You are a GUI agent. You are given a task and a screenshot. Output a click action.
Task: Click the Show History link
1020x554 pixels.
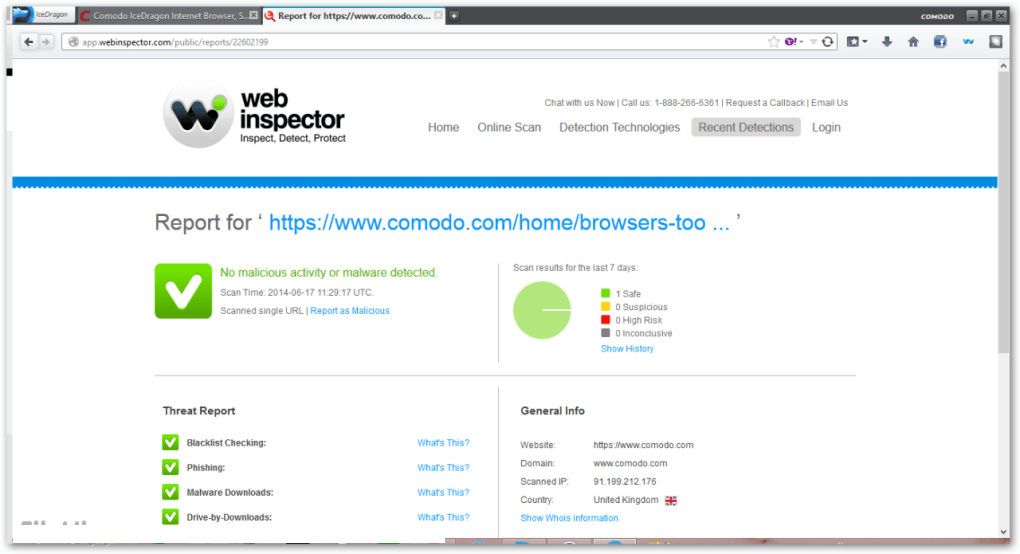(627, 349)
